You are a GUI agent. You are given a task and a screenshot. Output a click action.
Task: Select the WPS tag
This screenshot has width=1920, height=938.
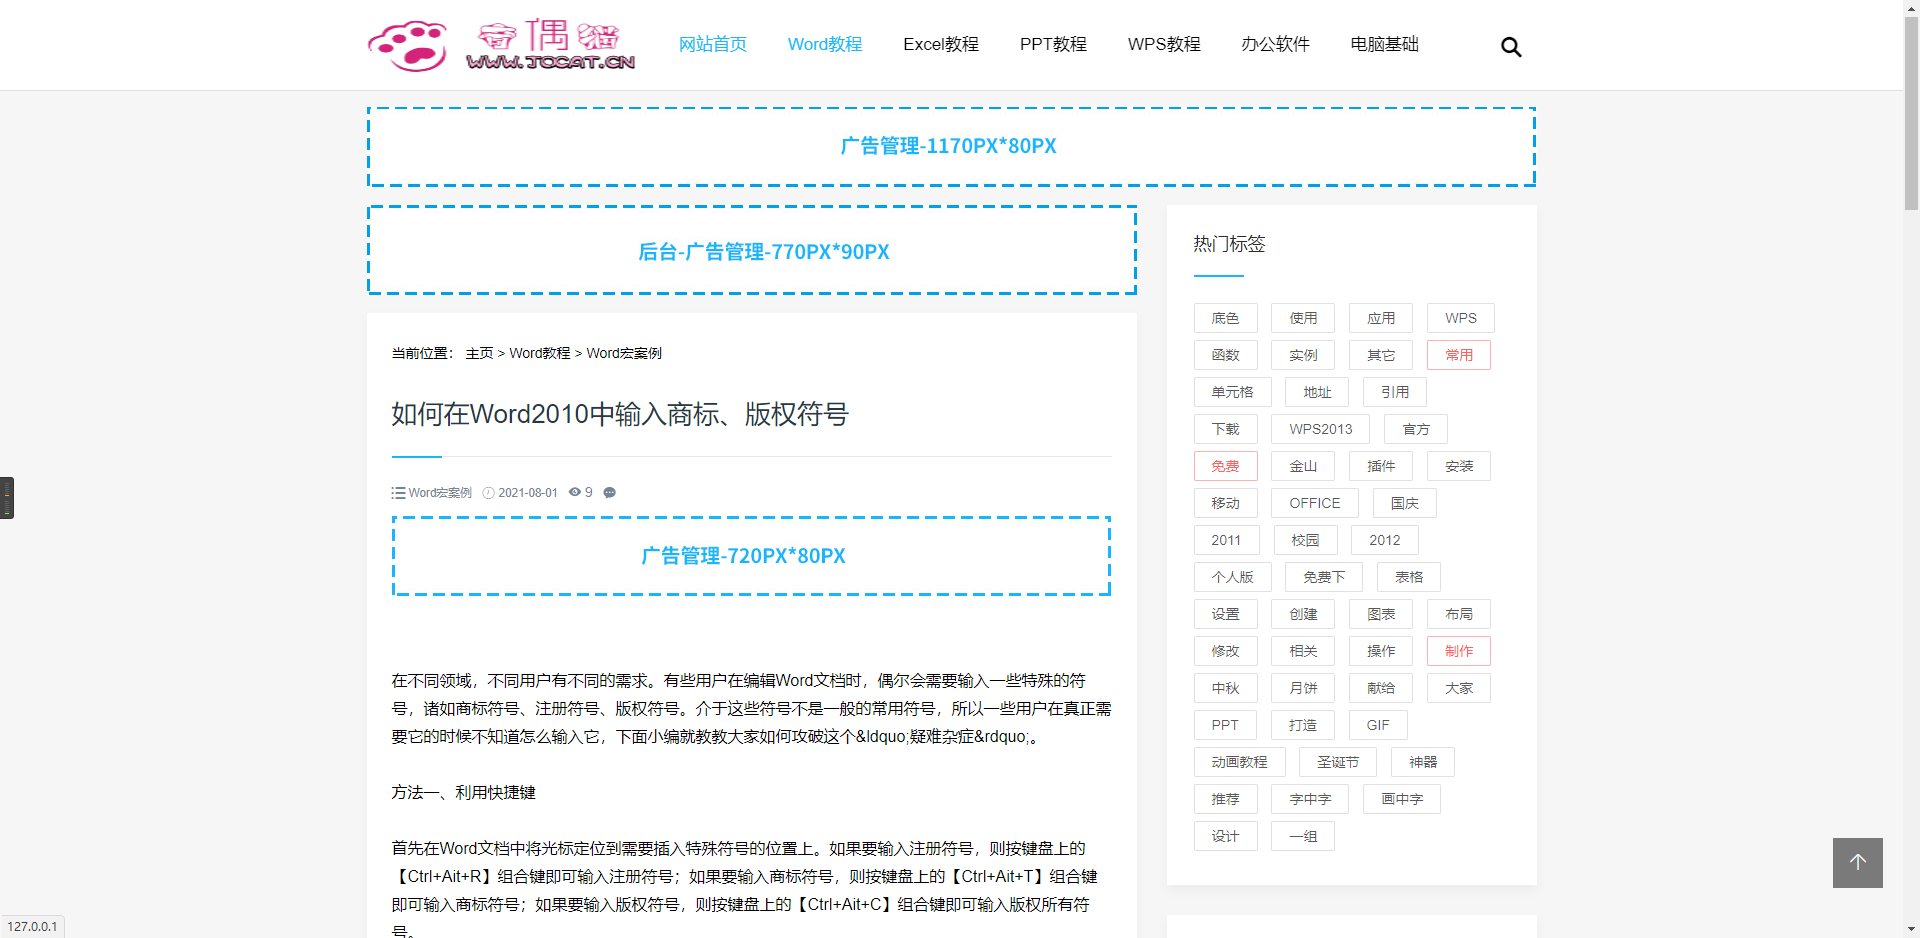pyautogui.click(x=1461, y=318)
